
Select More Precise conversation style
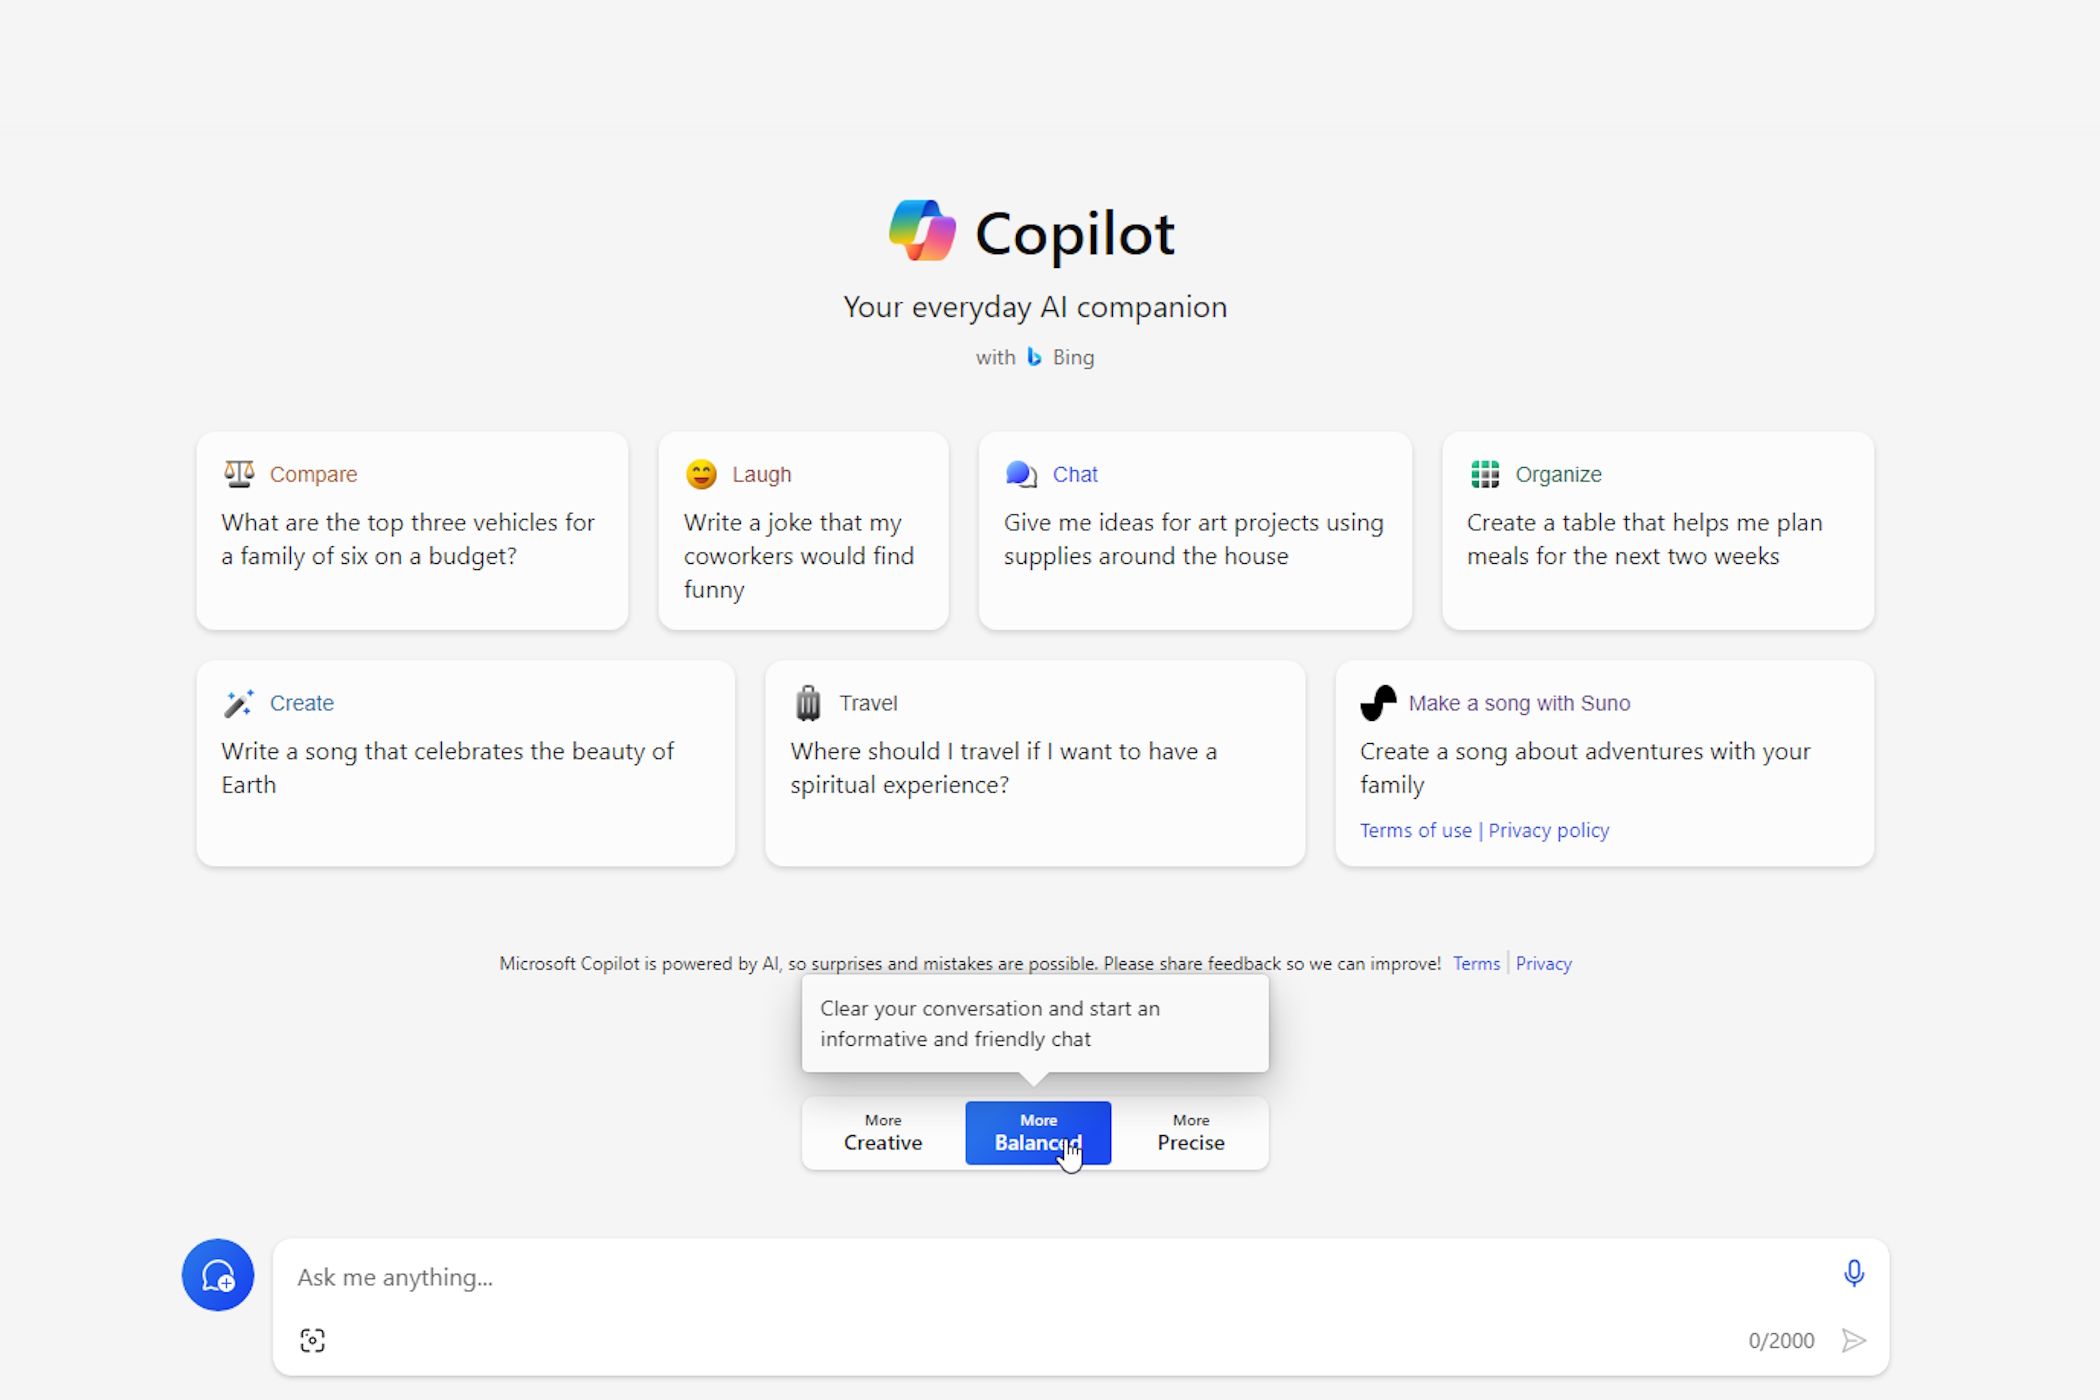[x=1190, y=1133]
